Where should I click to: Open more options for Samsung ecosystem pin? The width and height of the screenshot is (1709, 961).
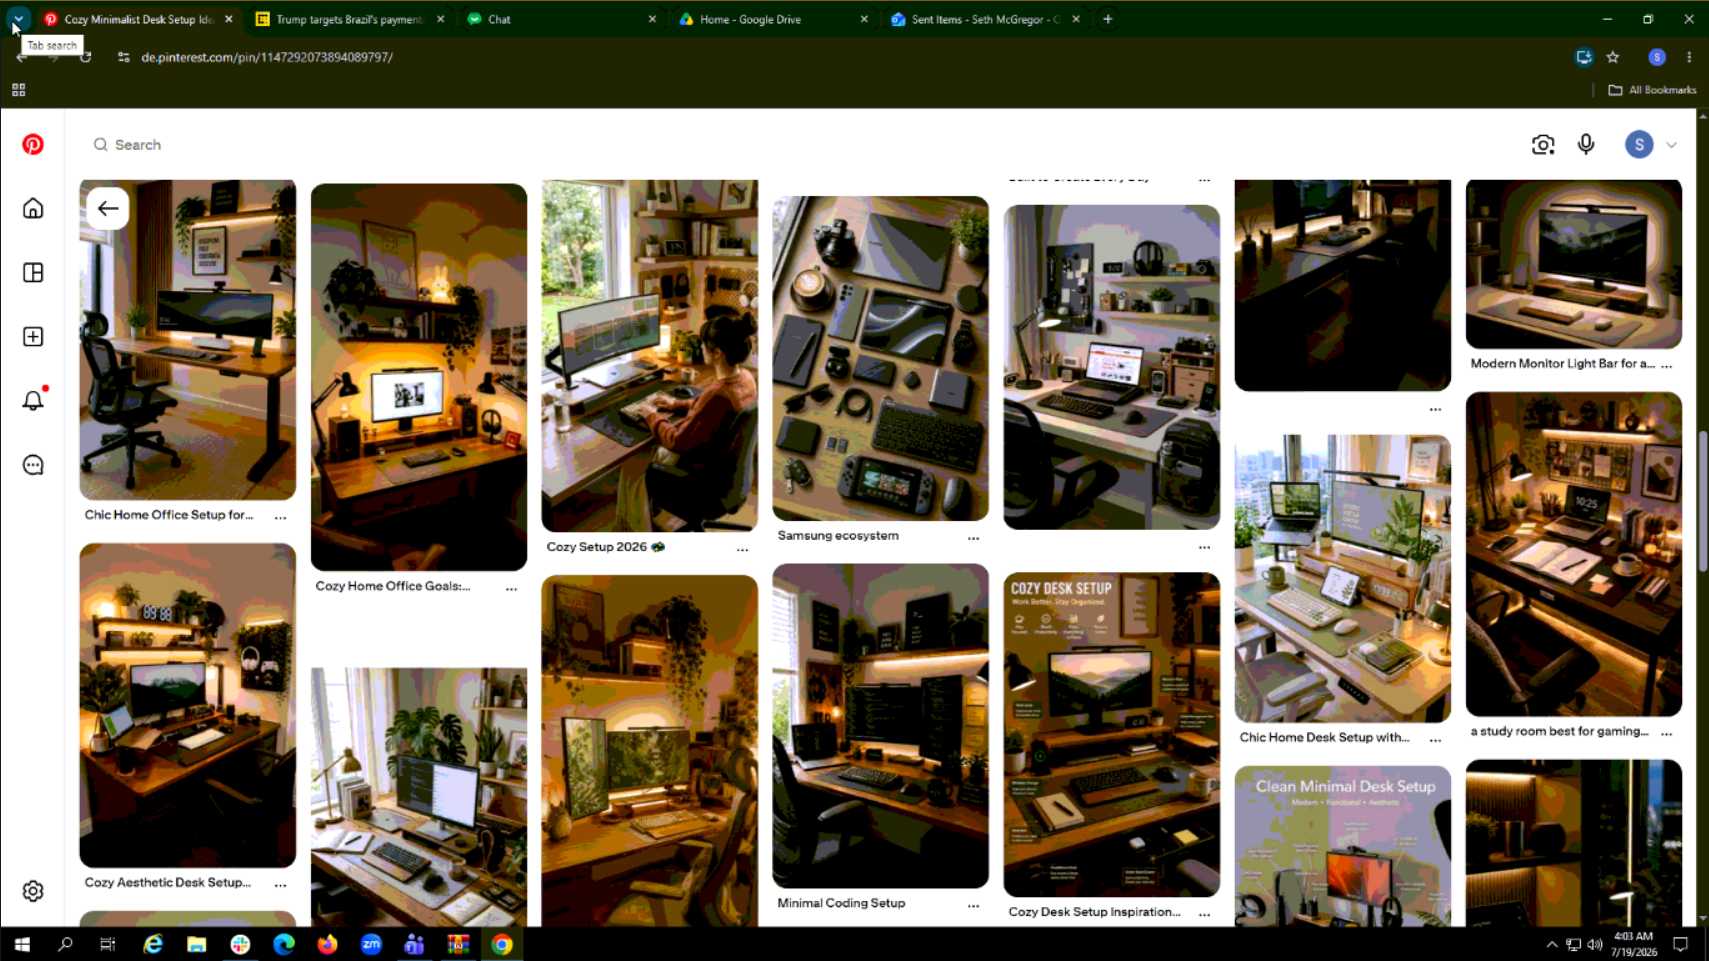pyautogui.click(x=974, y=538)
